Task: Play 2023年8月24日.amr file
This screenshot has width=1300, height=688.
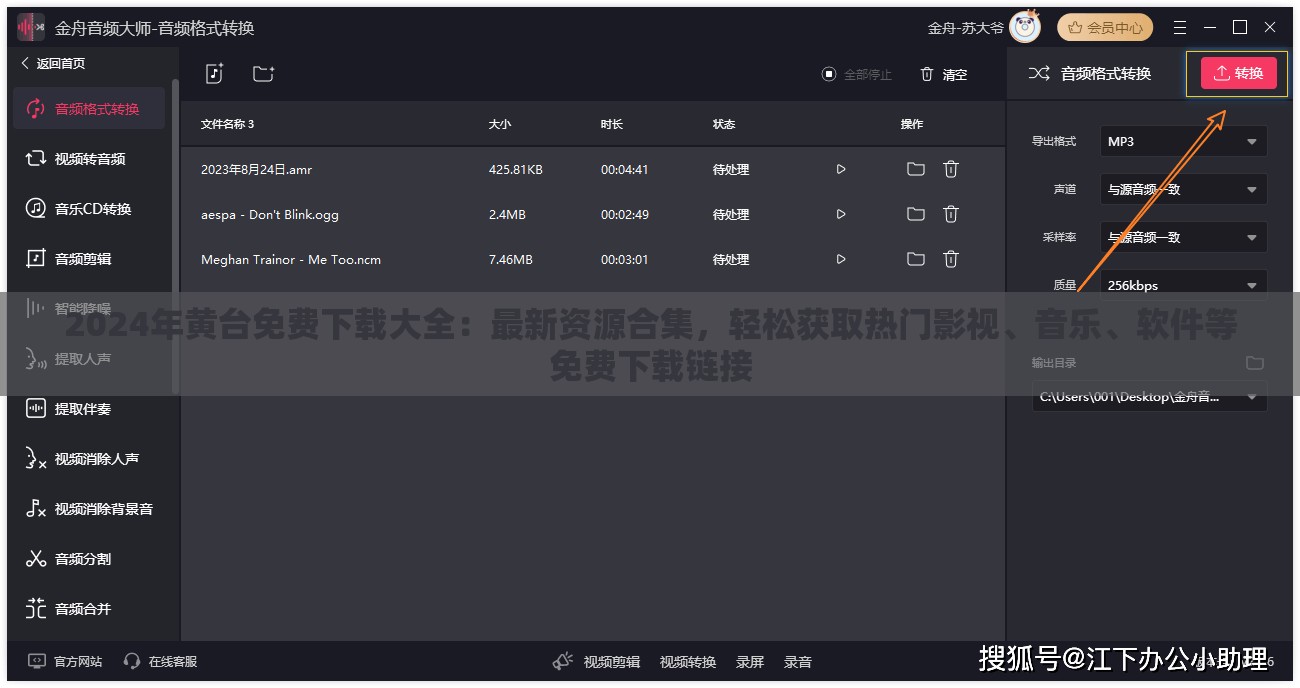Action: [x=841, y=169]
